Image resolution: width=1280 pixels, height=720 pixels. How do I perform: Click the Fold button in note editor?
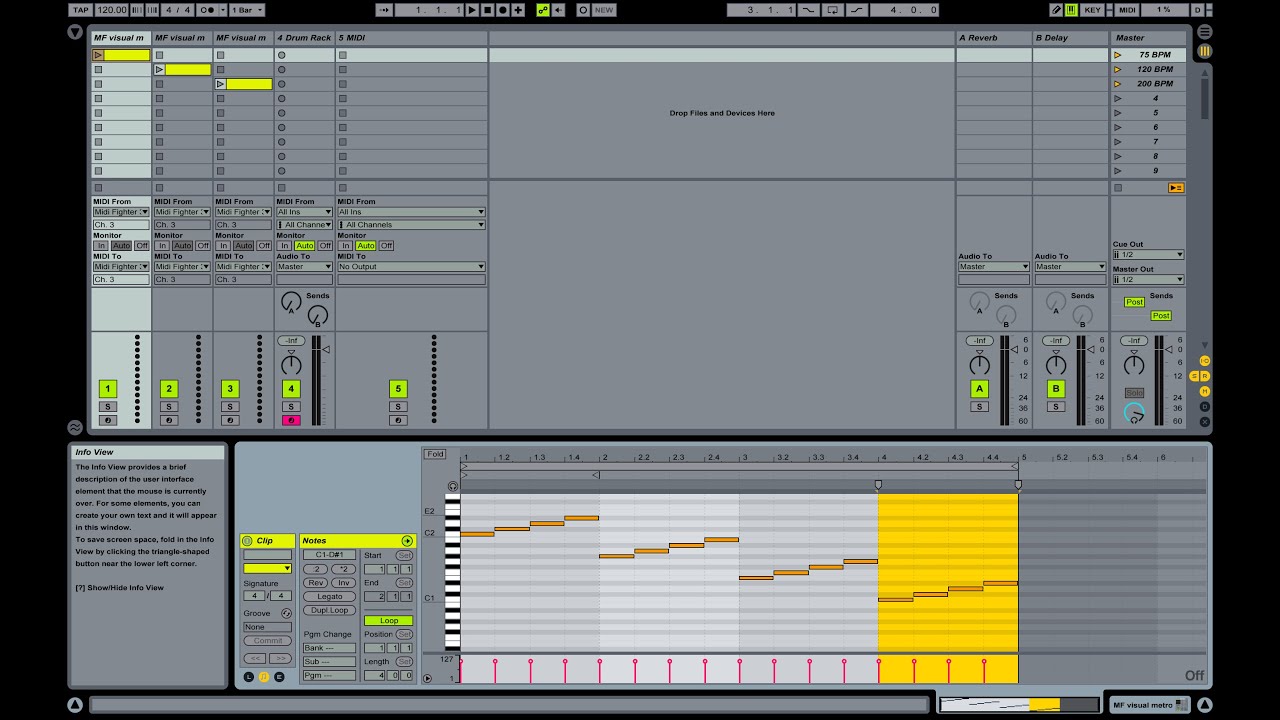coord(435,454)
